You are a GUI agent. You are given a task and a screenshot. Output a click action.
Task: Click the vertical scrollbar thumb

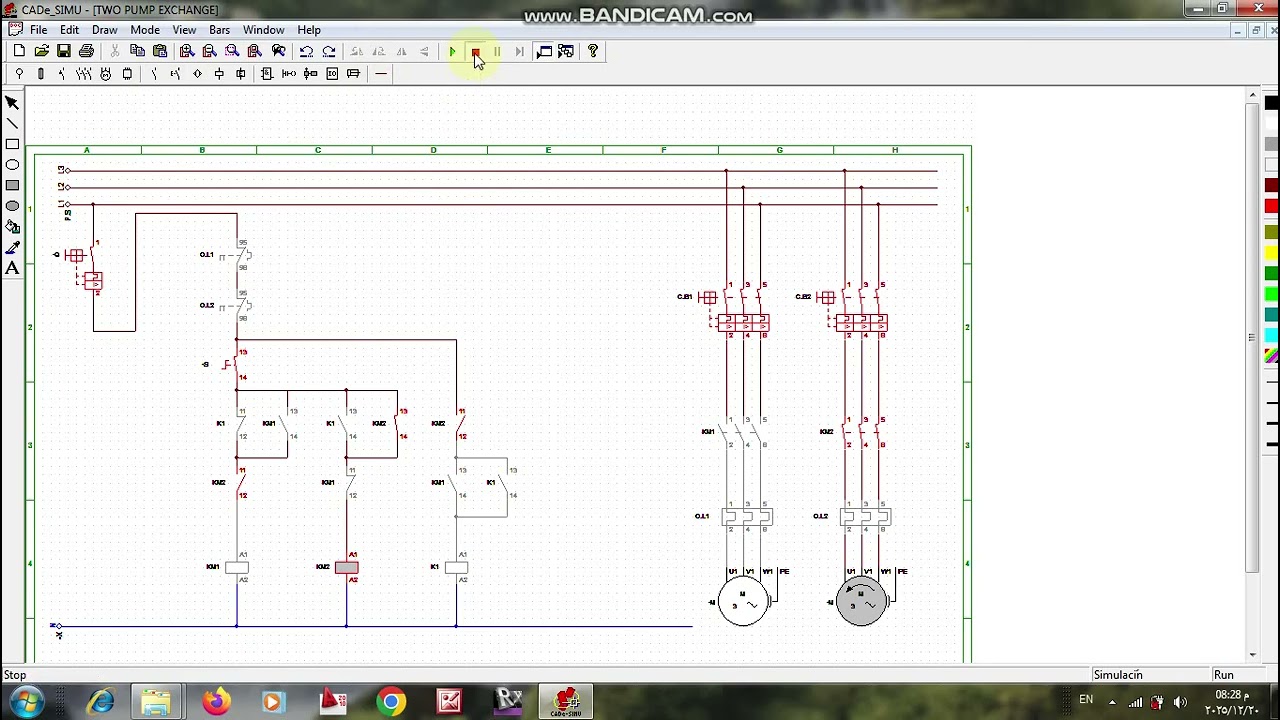[x=1252, y=337]
